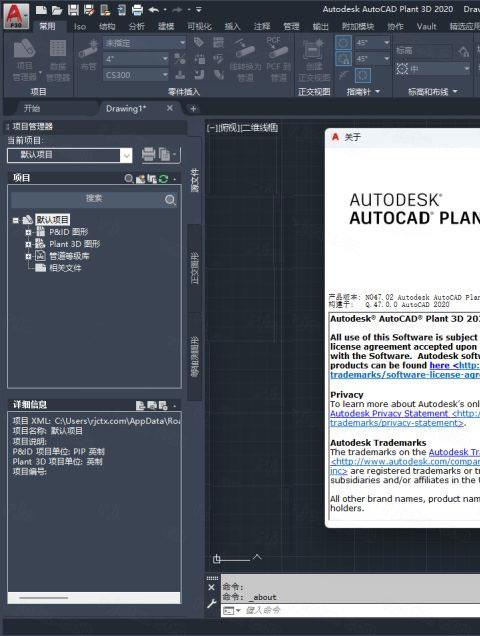Switch to the 协作 ribbon tab
This screenshot has width=480, height=636.
(x=395, y=27)
